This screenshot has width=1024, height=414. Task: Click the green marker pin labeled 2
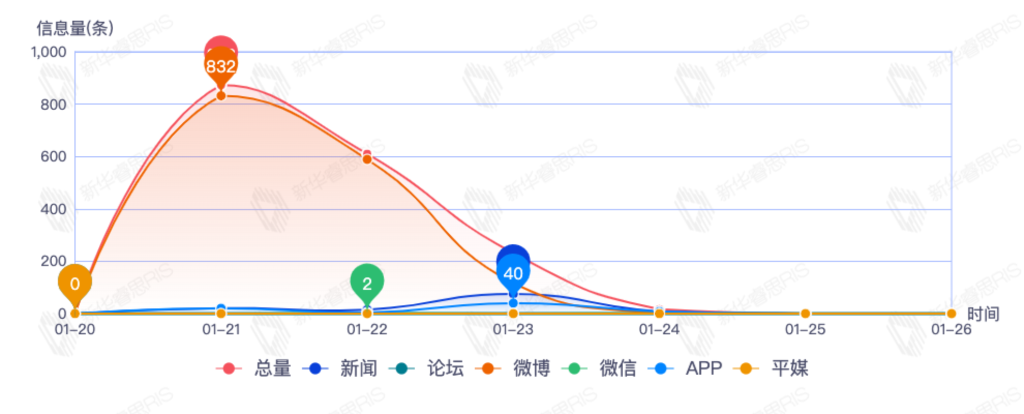(x=367, y=283)
